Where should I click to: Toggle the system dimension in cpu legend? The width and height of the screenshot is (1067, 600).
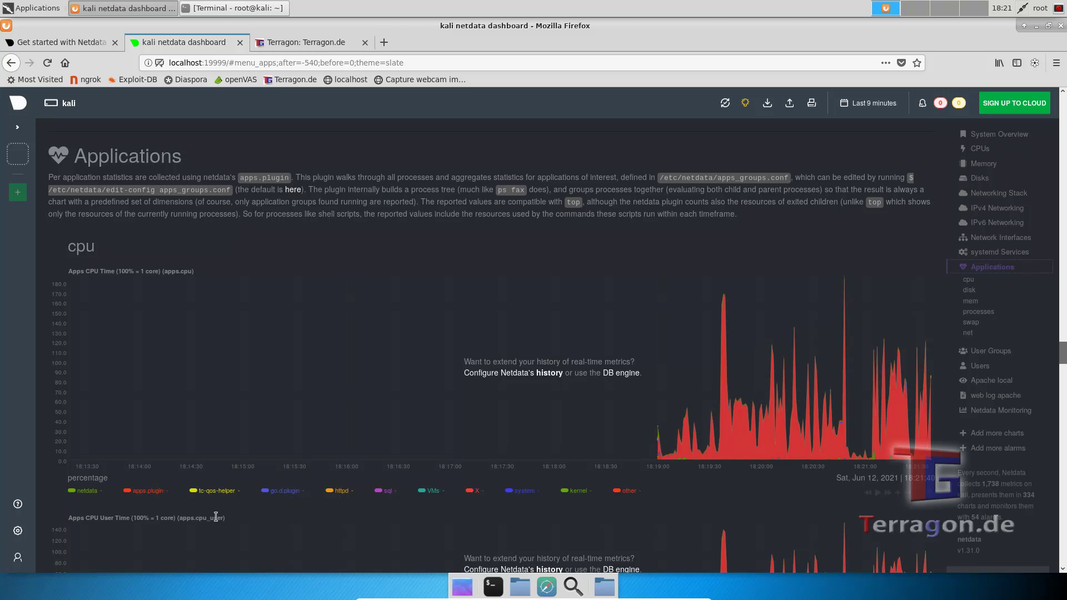point(521,490)
